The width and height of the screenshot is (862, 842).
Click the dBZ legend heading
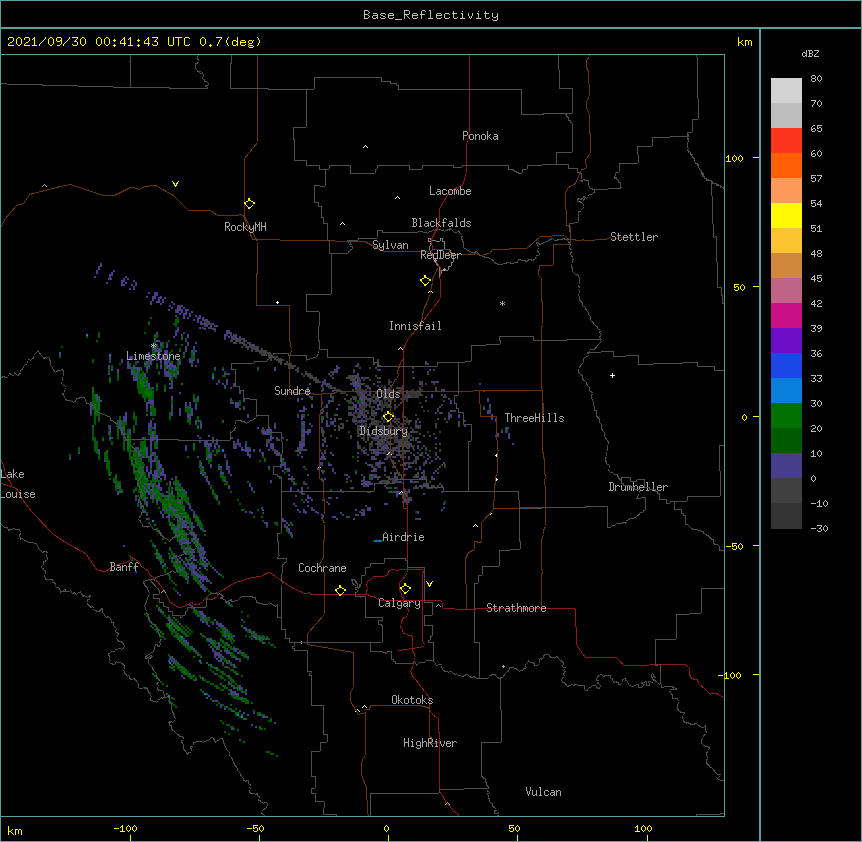(x=810, y=53)
